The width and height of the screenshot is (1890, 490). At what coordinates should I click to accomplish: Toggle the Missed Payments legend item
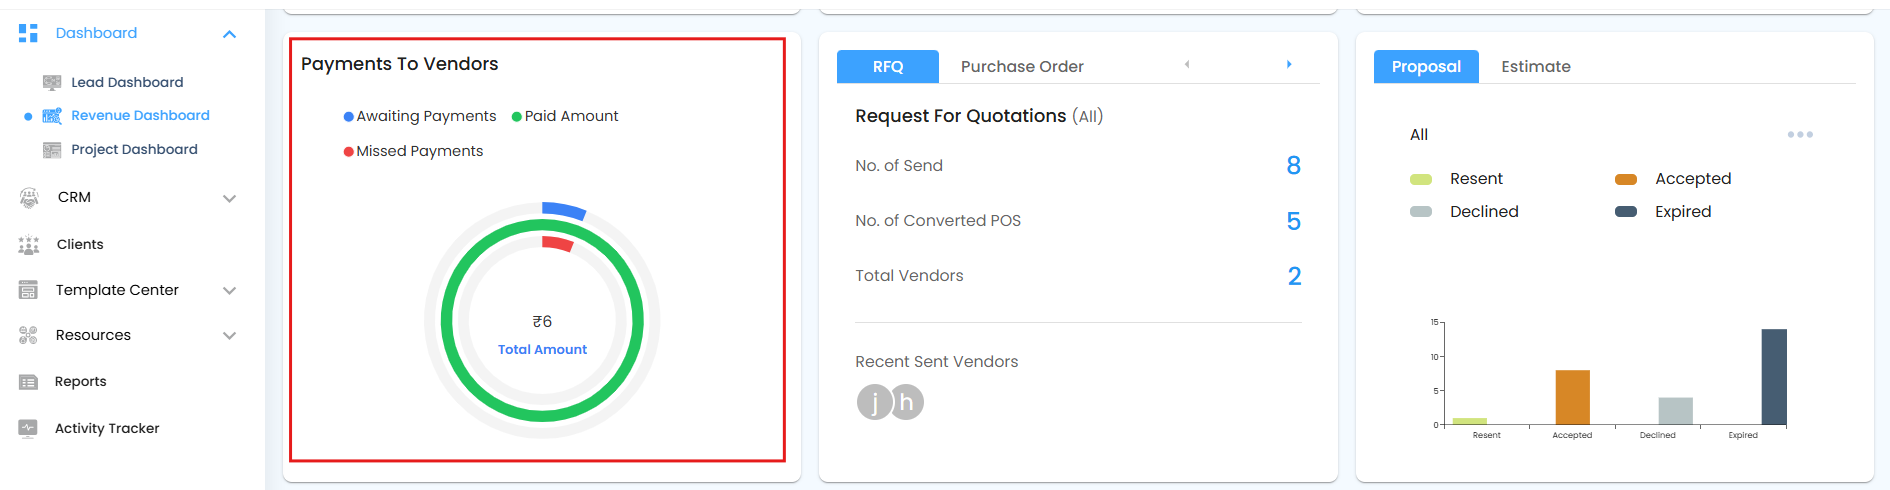click(x=414, y=151)
